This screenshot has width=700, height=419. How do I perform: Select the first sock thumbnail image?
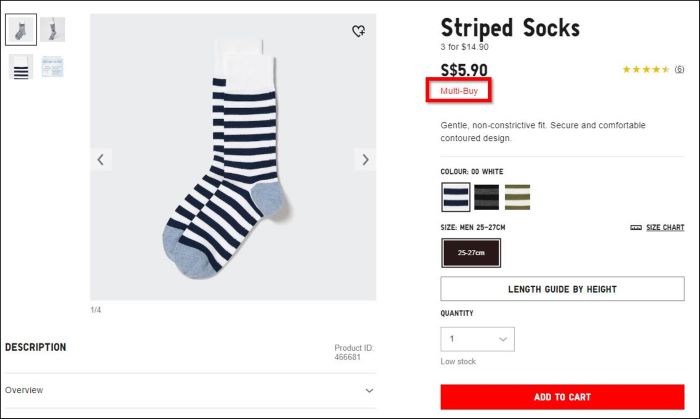[20, 30]
